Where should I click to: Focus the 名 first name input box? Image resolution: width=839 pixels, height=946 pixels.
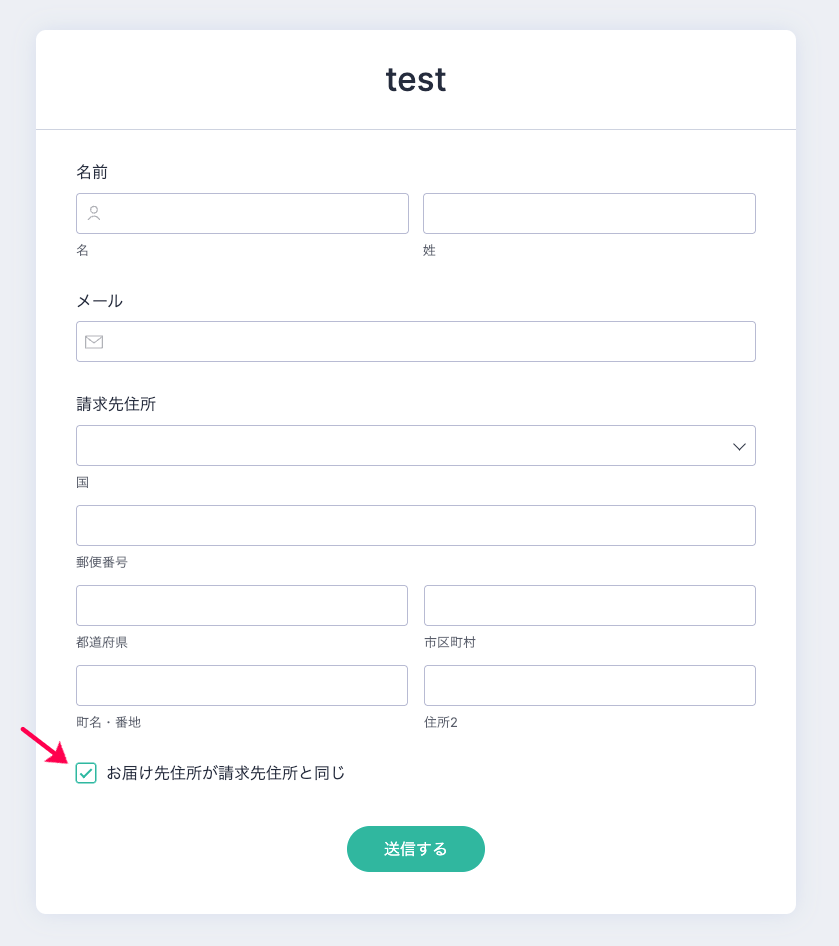256,213
